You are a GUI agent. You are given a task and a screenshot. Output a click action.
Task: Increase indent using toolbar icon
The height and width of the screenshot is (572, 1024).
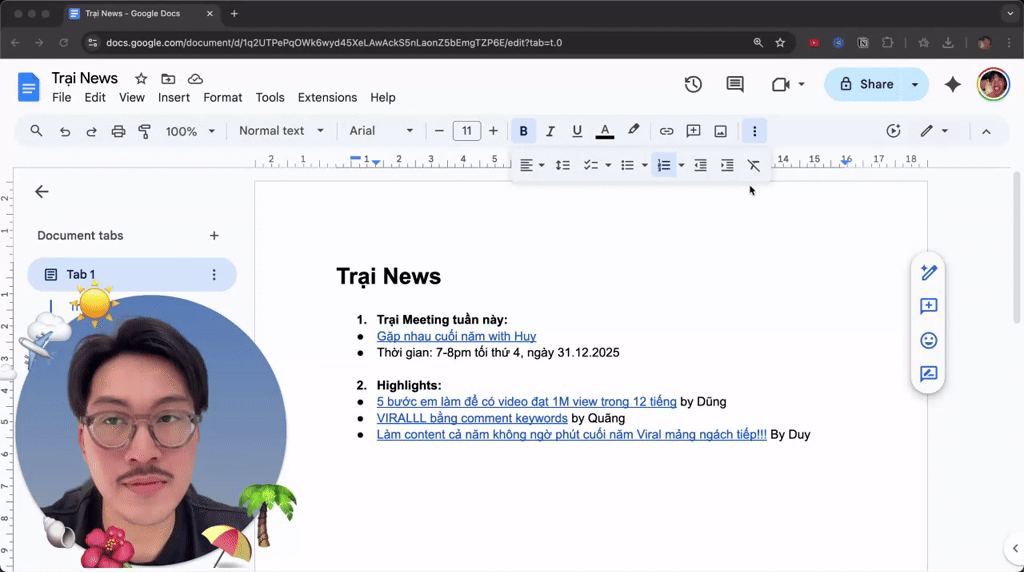[727, 165]
